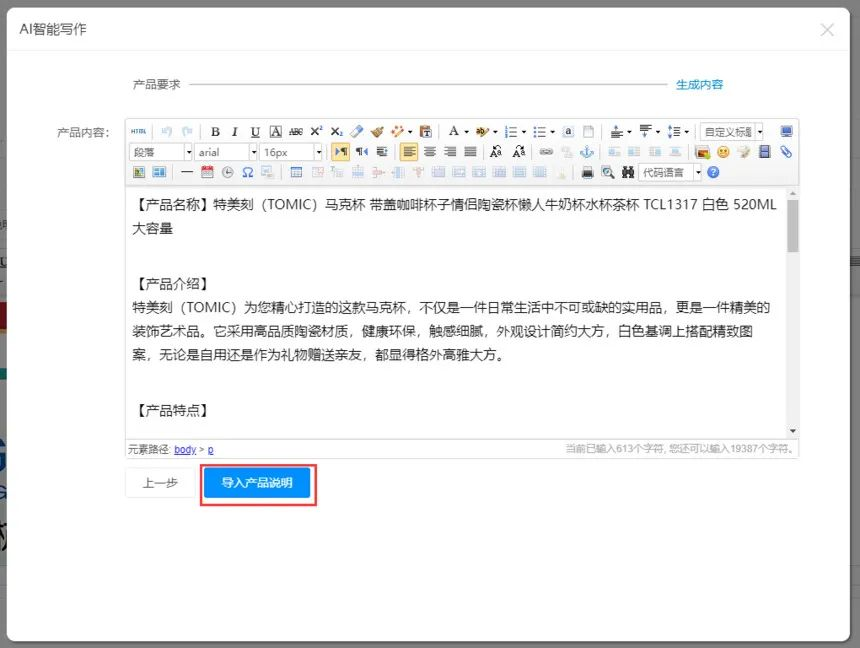Insert the current date with the calendar icon

207,172
